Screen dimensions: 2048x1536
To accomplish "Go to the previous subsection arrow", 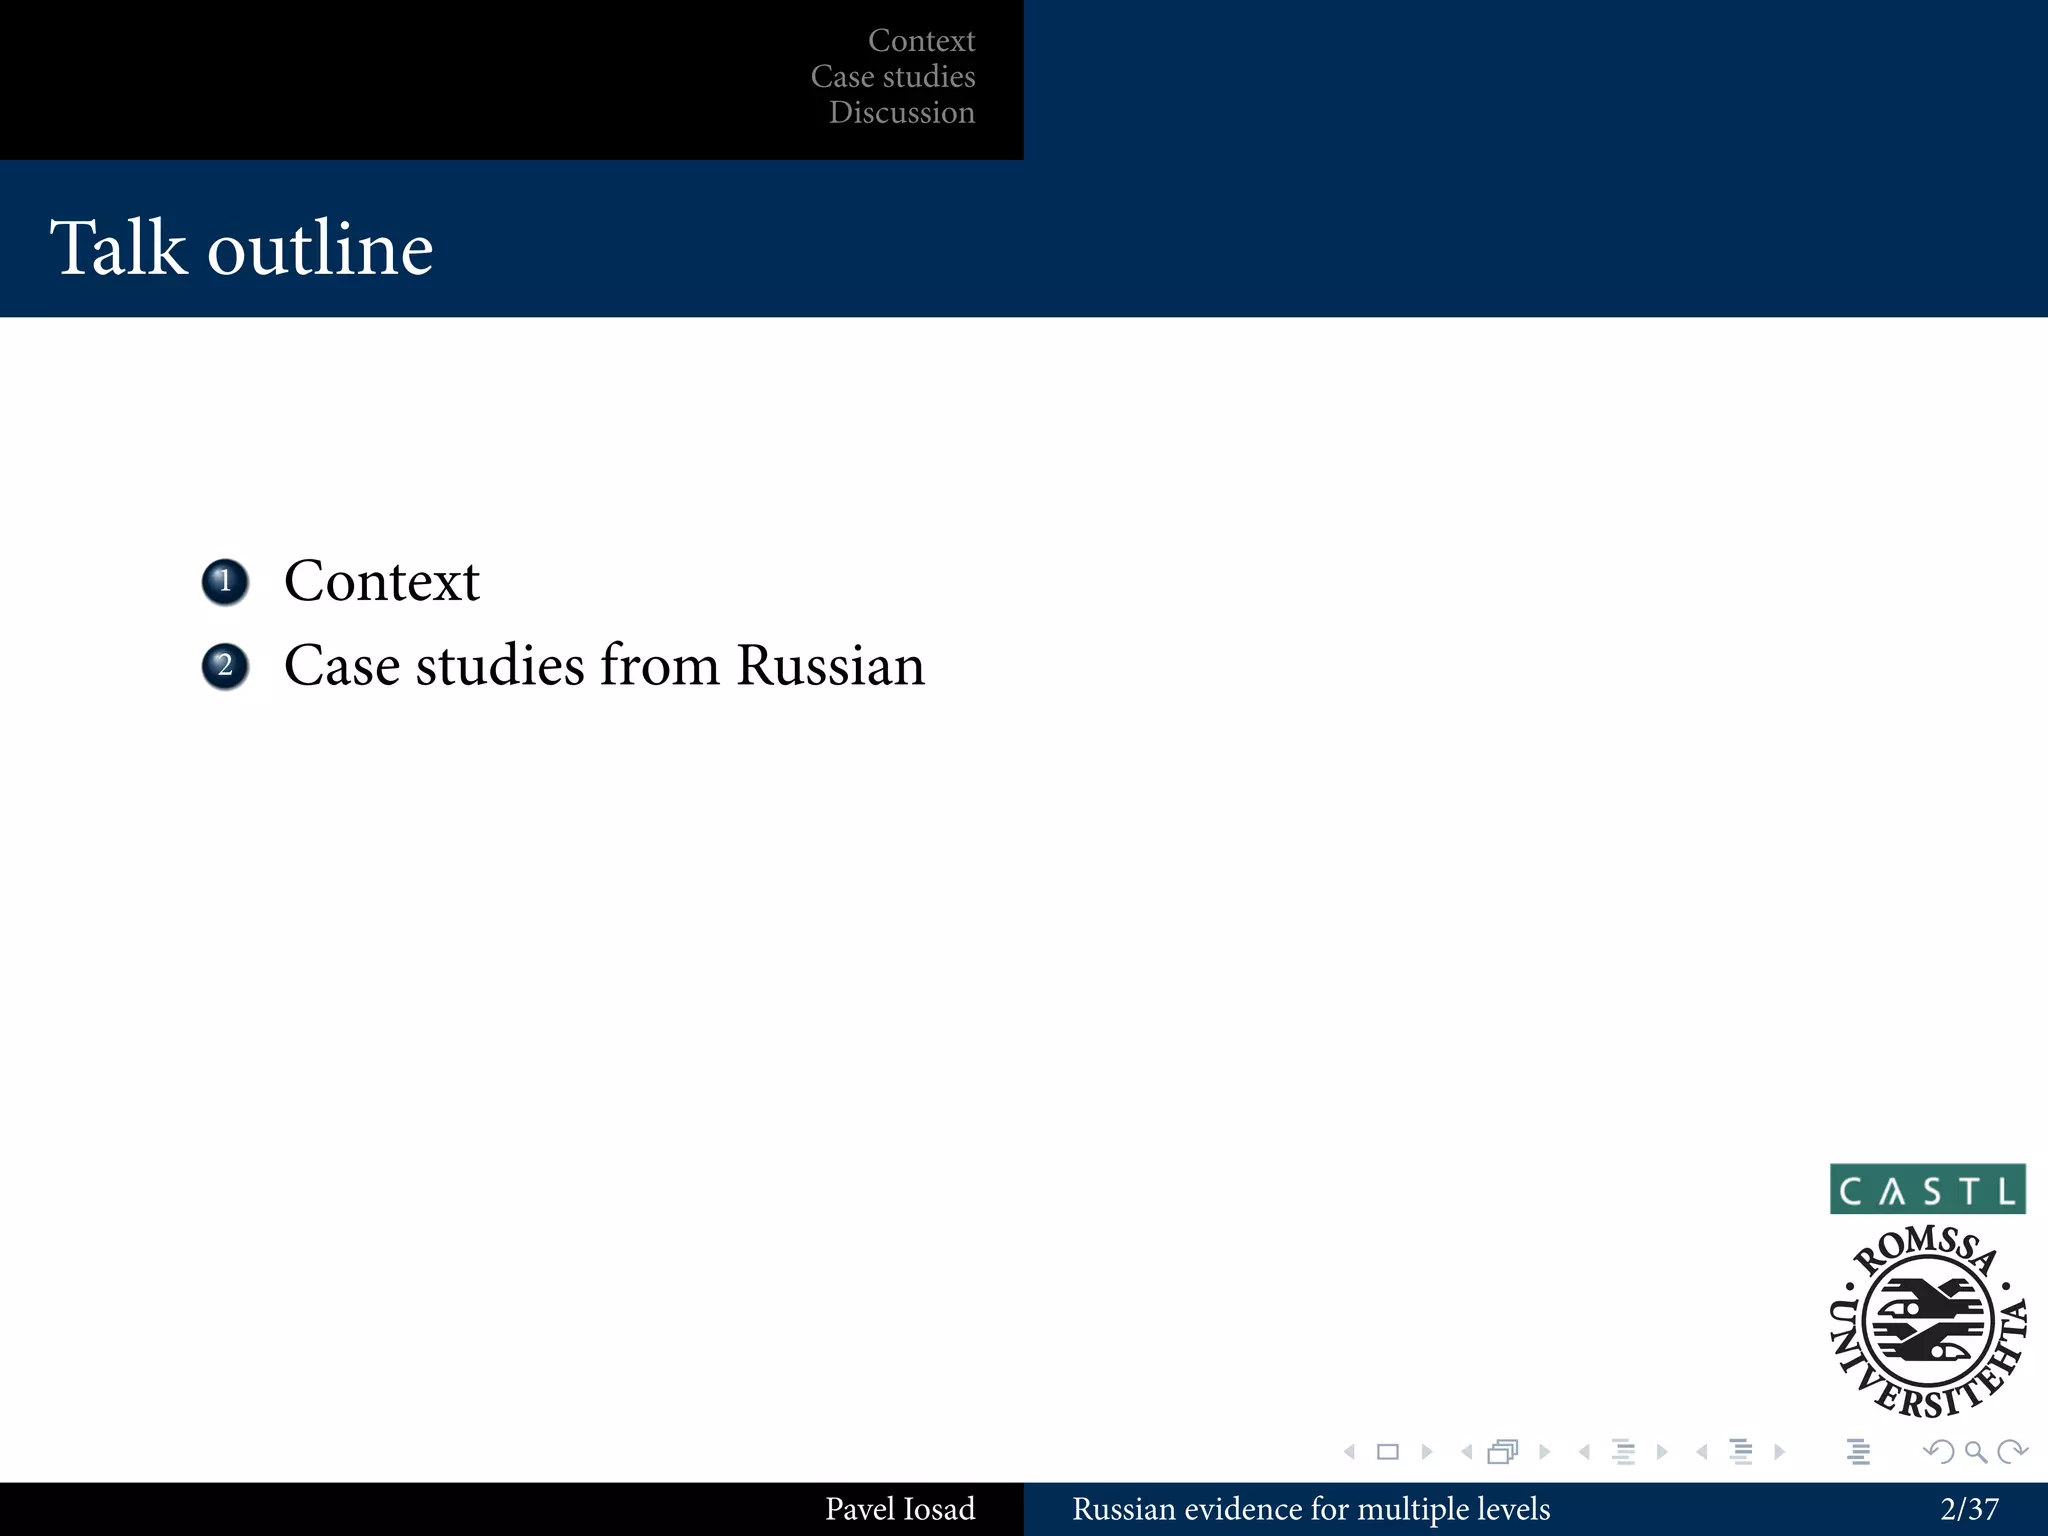I will click(1584, 1452).
